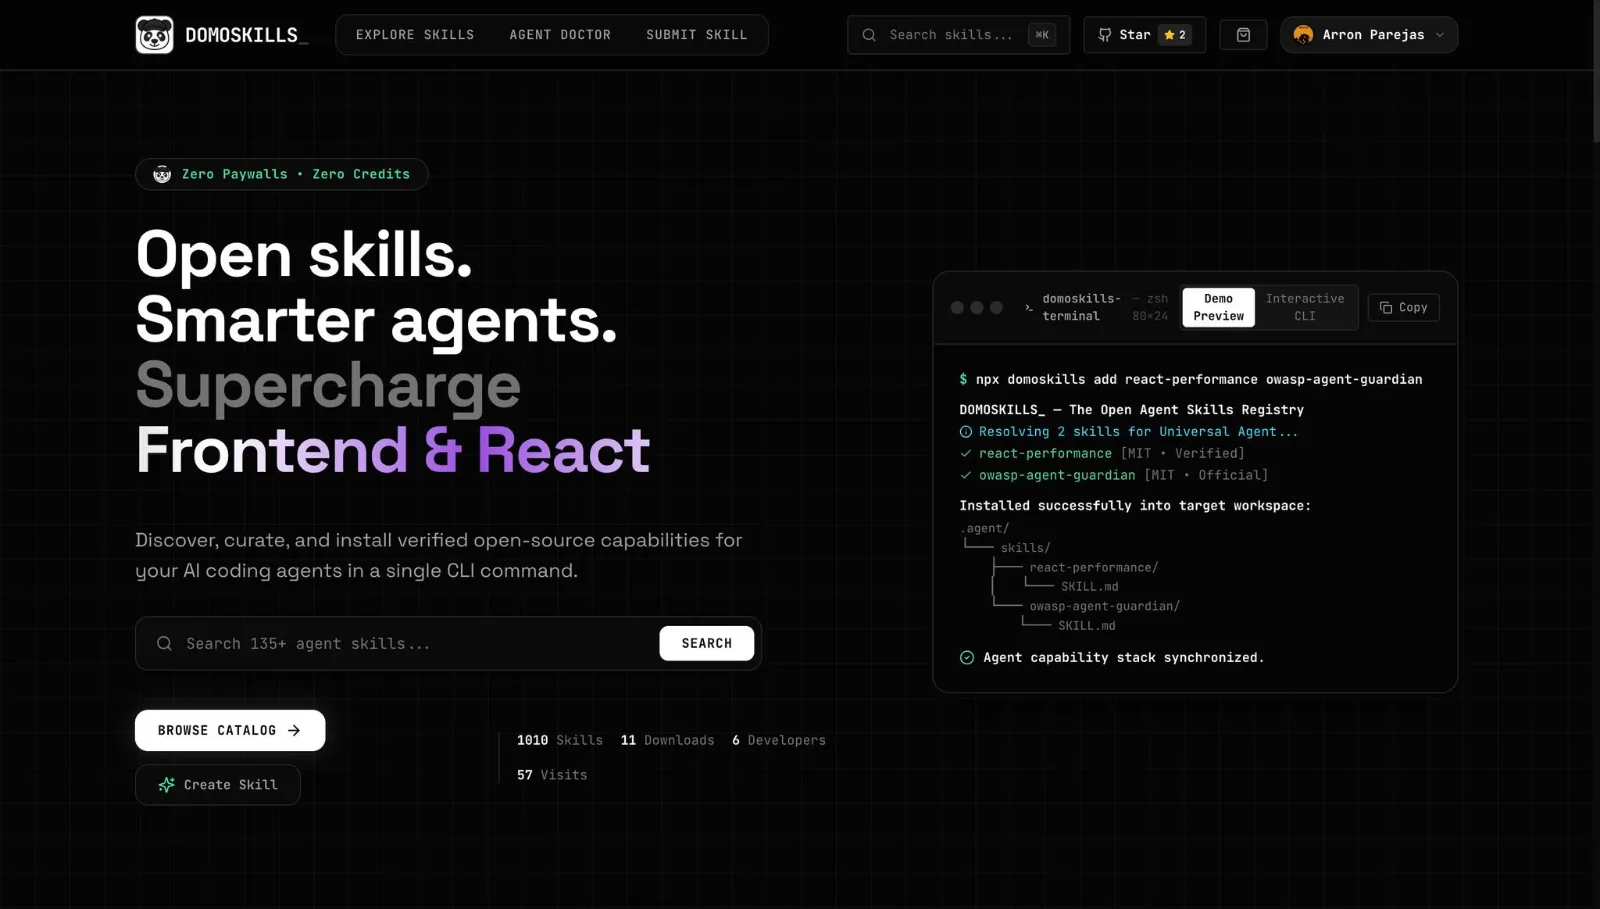The height and width of the screenshot is (909, 1600).
Task: Go to the Submit Skill page
Action: click(697, 35)
